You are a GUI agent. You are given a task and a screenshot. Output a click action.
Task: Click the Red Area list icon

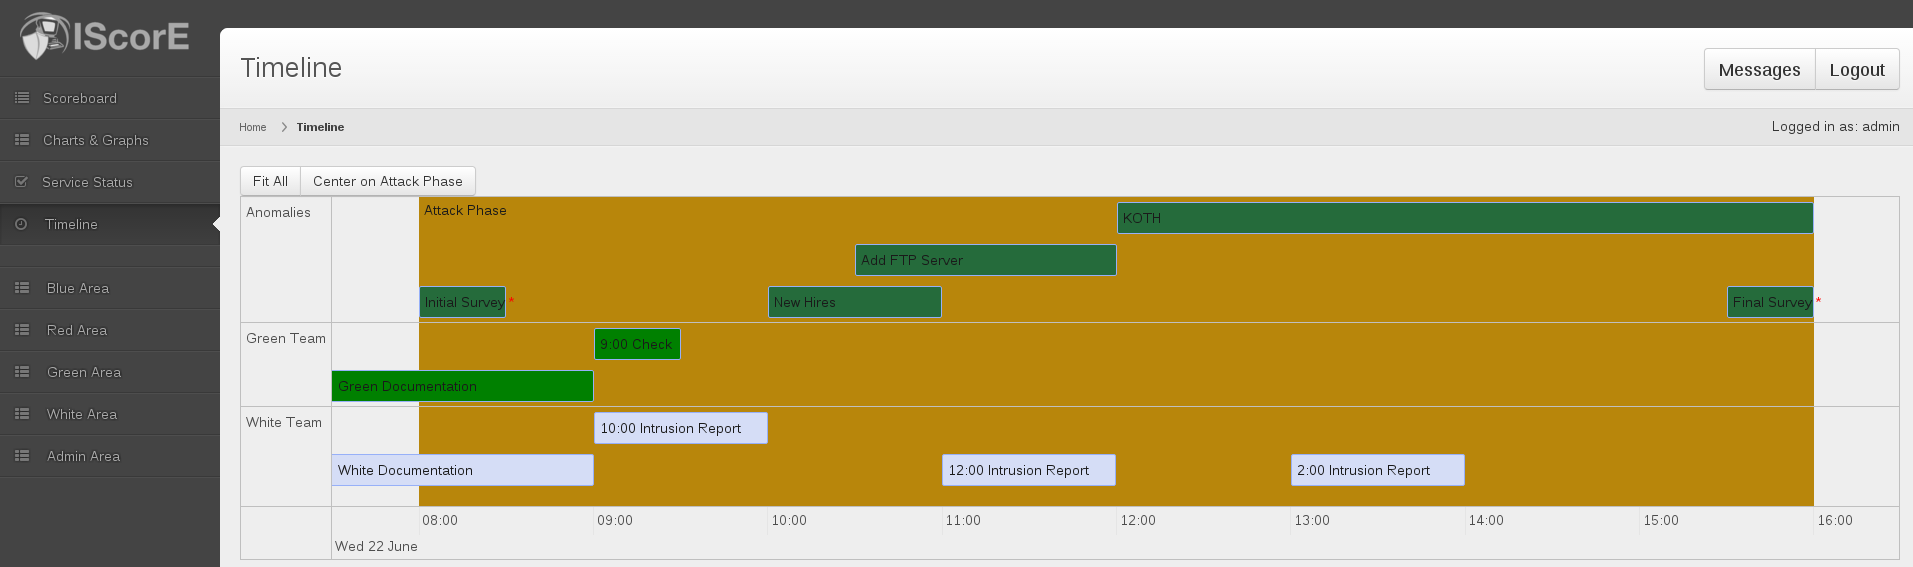coord(22,330)
